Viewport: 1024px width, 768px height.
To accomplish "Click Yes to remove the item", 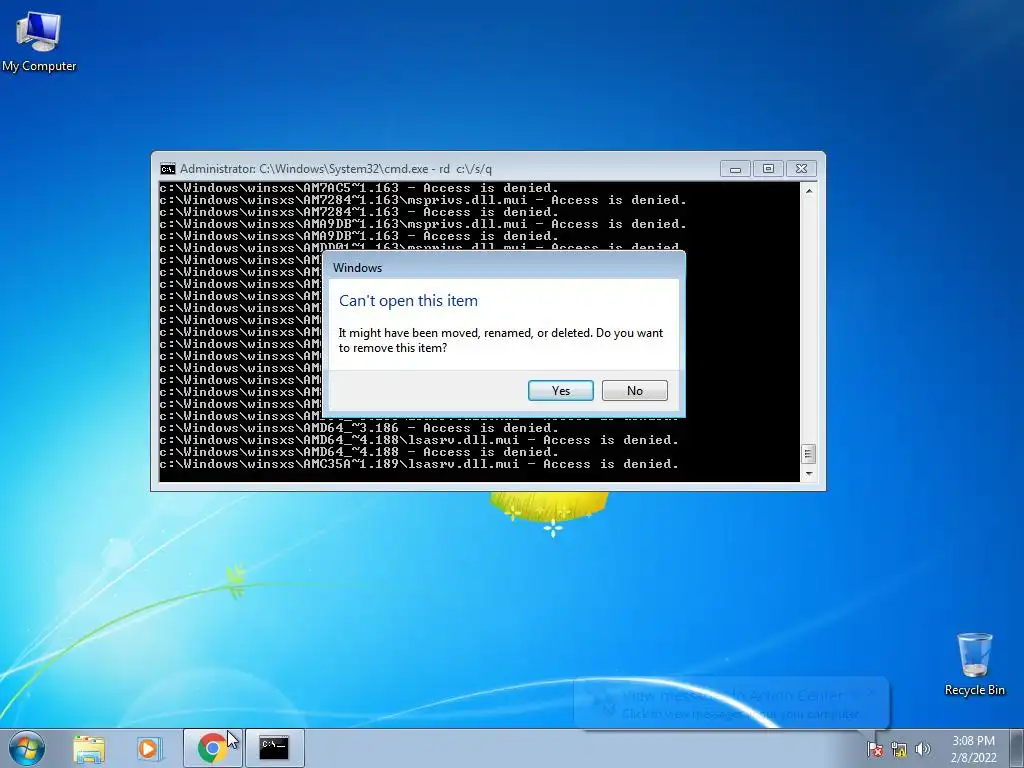I will pyautogui.click(x=560, y=391).
